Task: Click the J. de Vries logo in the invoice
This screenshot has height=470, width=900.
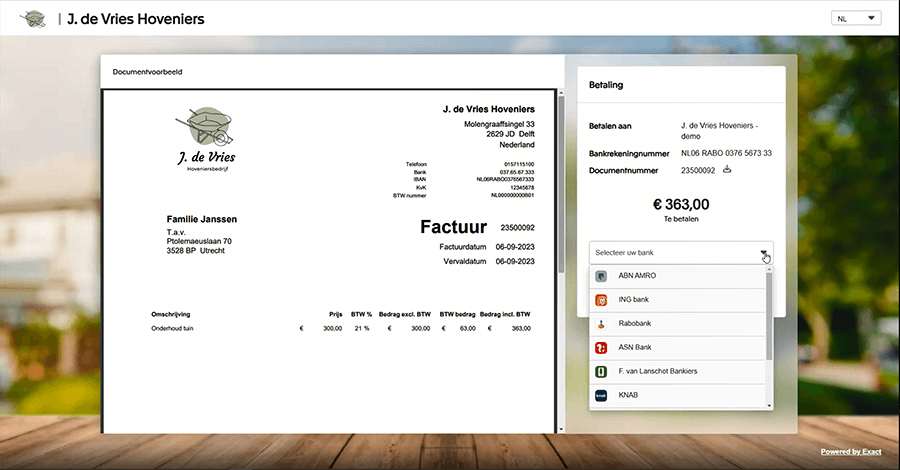Action: pyautogui.click(x=206, y=139)
